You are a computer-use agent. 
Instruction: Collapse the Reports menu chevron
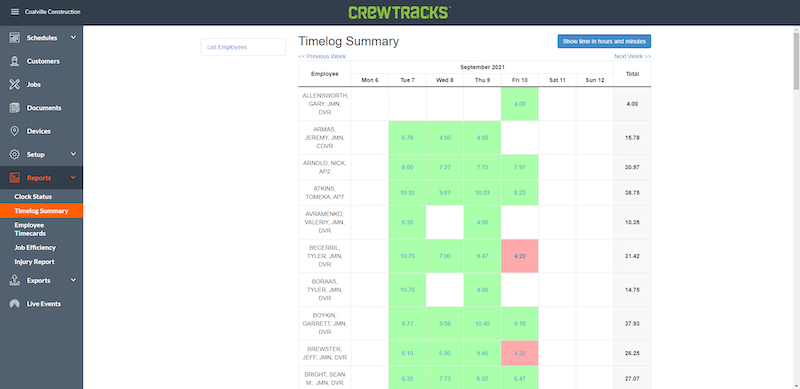tap(73, 178)
